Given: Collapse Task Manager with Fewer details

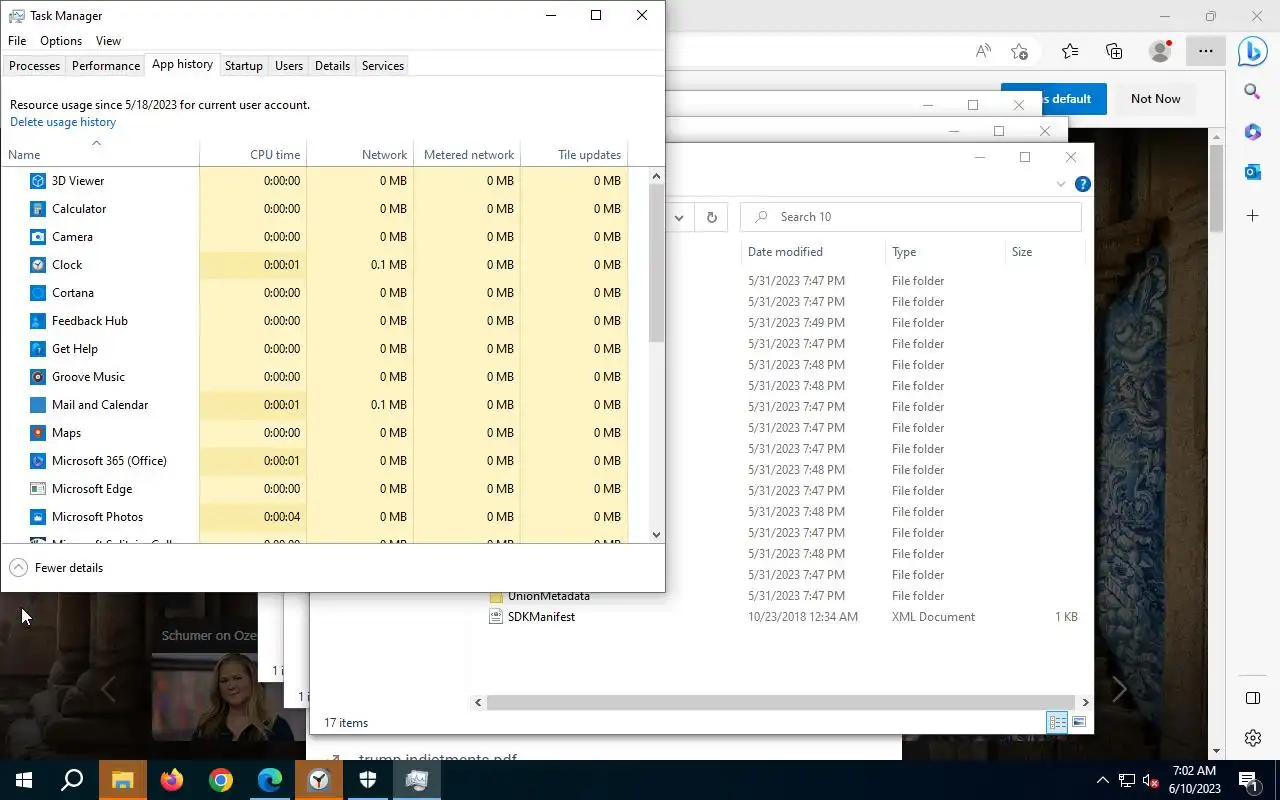Looking at the screenshot, I should [57, 568].
